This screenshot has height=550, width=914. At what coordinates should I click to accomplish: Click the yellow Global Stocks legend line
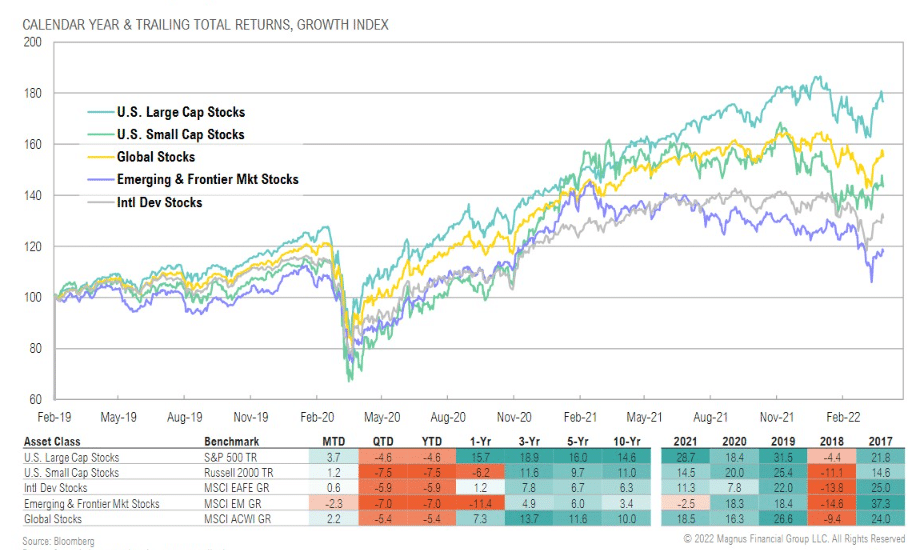[101, 157]
